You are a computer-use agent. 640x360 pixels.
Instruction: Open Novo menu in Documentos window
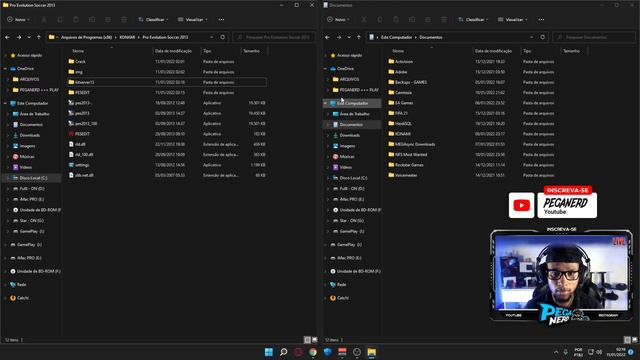pyautogui.click(x=338, y=20)
